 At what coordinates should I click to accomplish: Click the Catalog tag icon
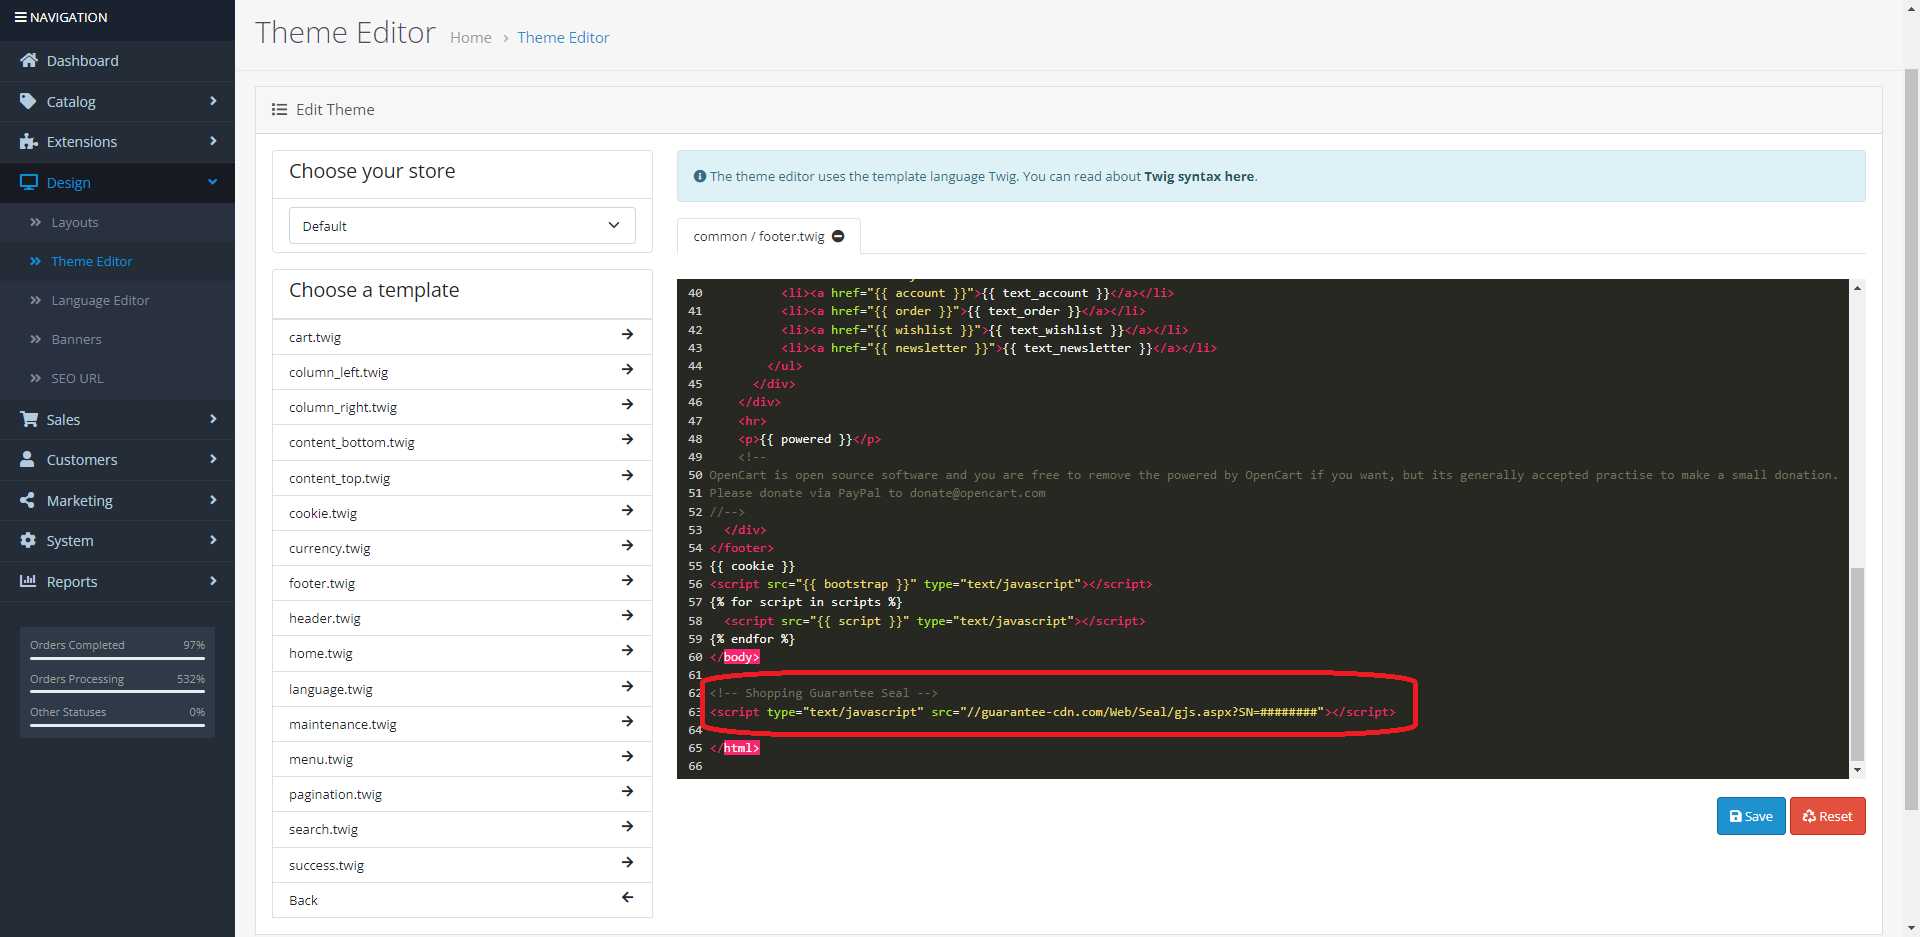pos(28,102)
